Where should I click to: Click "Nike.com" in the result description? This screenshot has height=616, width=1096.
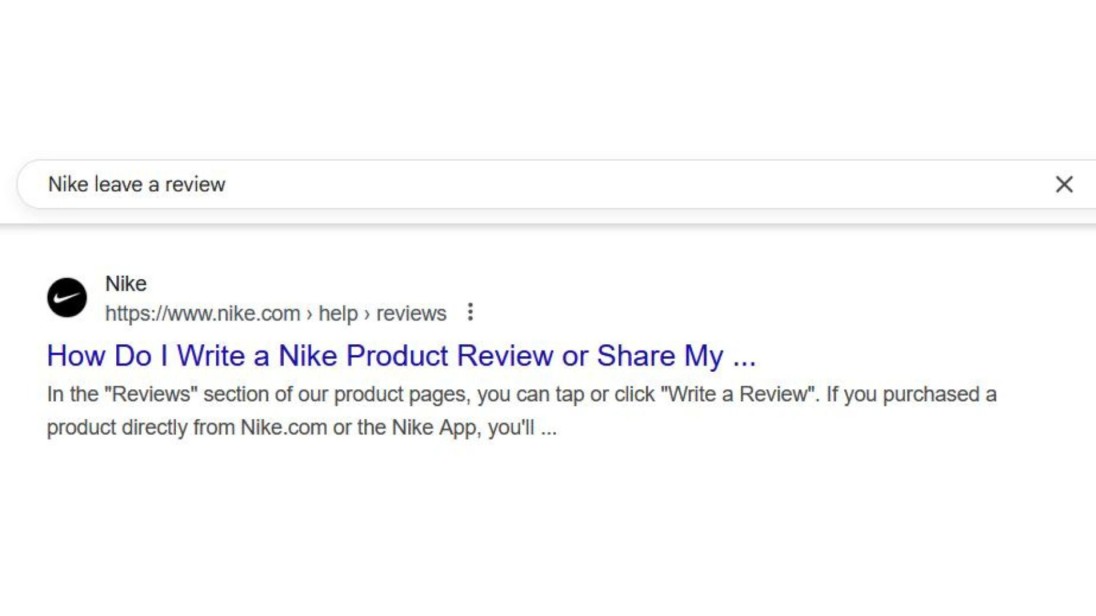279,428
